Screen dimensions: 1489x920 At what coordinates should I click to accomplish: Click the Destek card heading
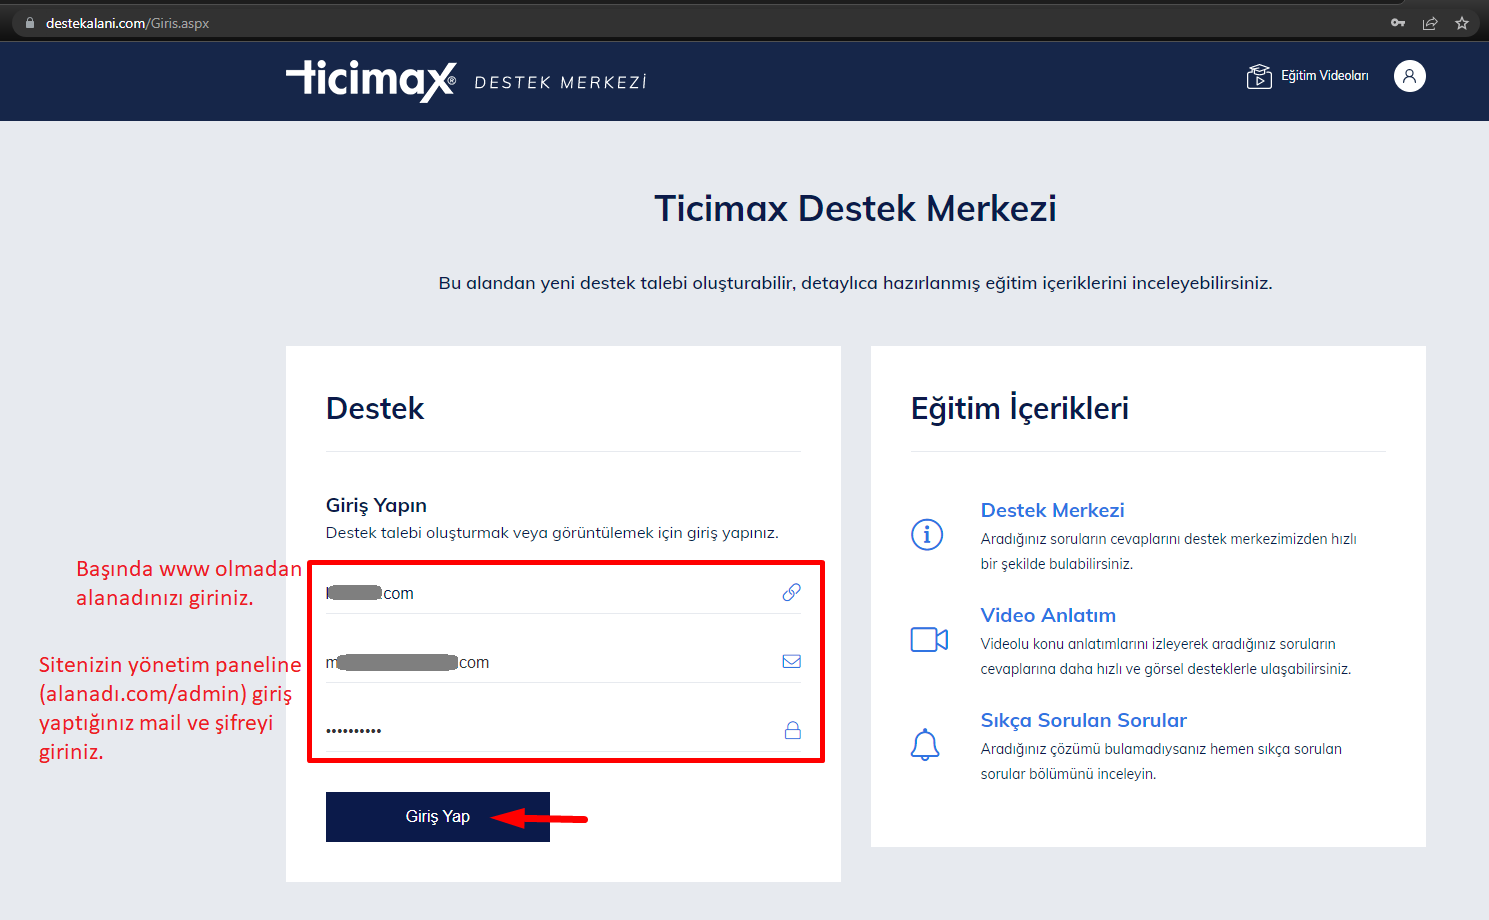pyautogui.click(x=375, y=408)
